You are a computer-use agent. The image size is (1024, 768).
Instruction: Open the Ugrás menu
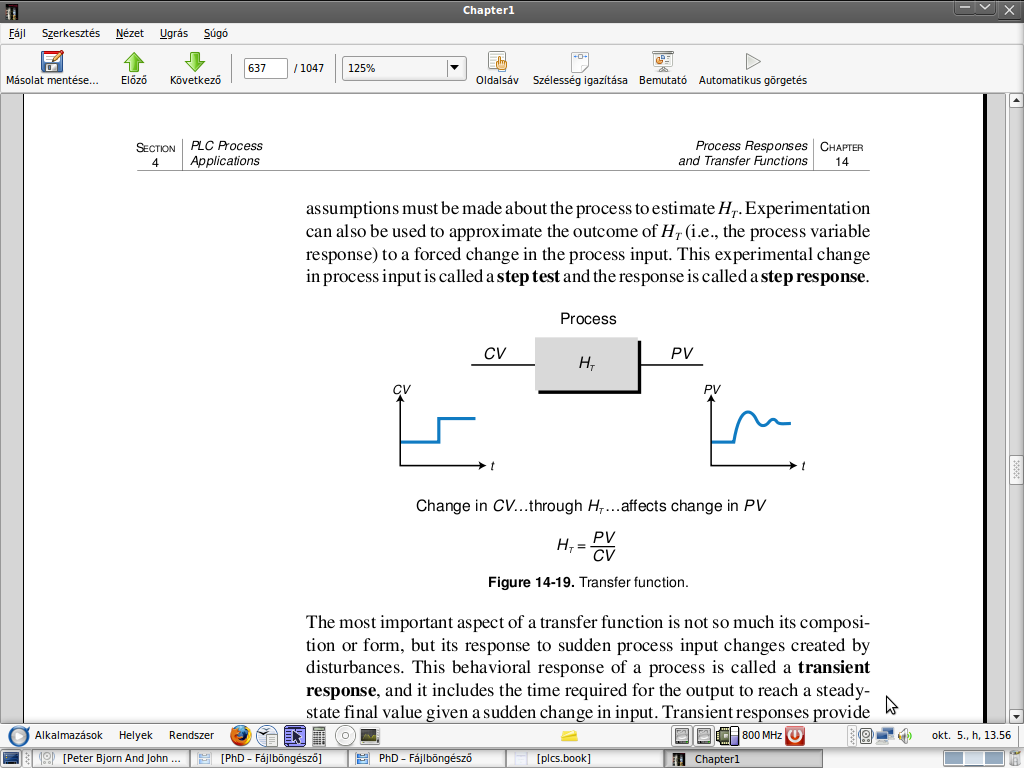(174, 33)
